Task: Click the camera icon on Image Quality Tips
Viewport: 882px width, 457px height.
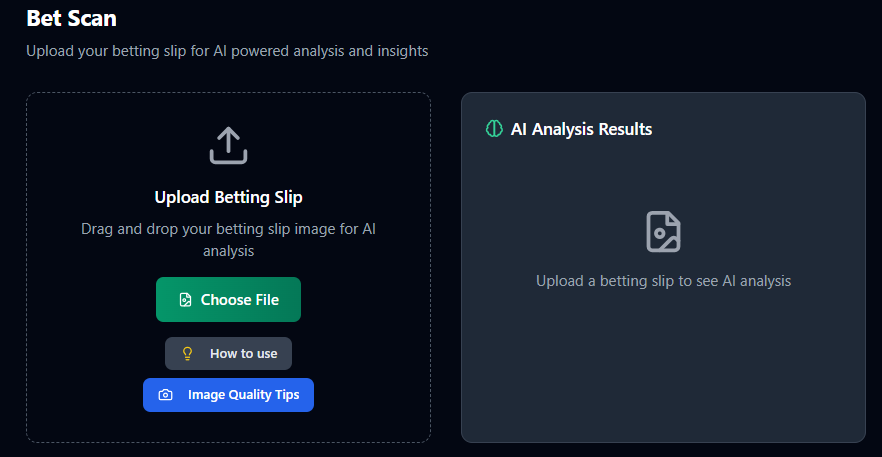Action: 166,395
